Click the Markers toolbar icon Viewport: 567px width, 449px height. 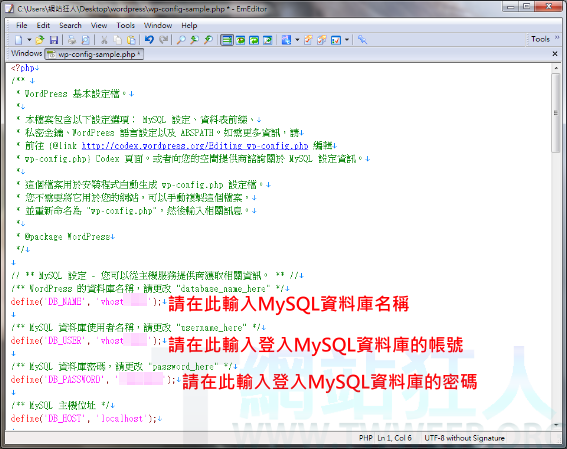[336, 40]
